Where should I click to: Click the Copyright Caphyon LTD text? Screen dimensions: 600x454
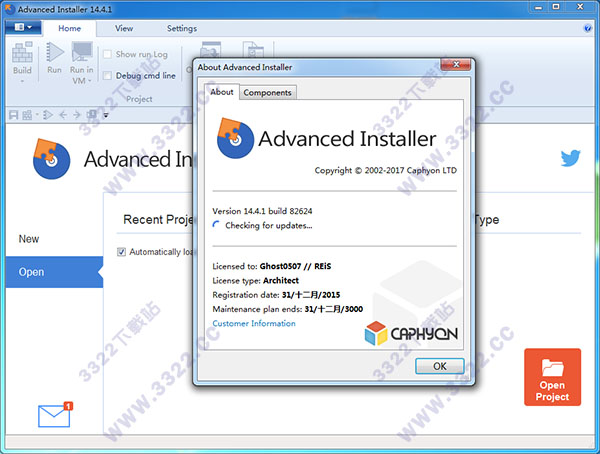click(386, 170)
